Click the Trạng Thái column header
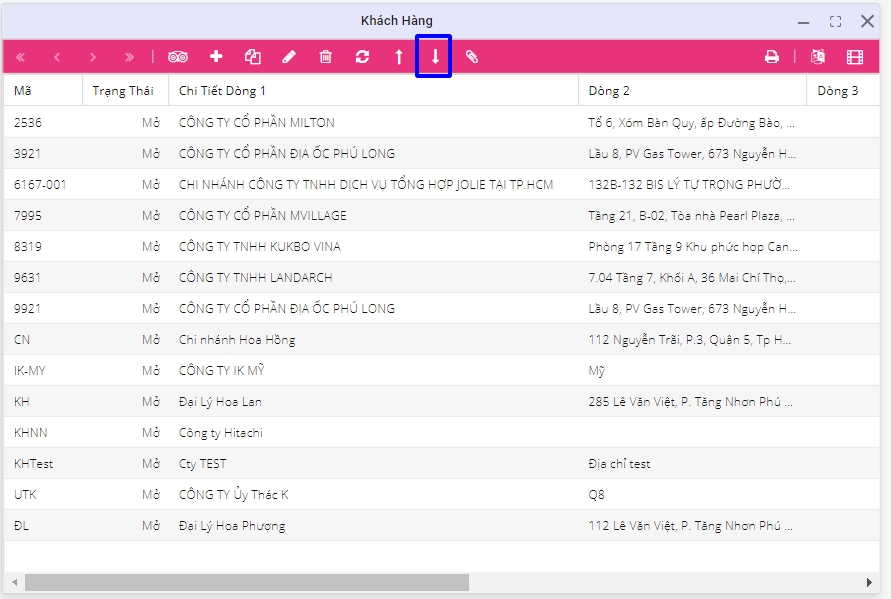 point(123,91)
